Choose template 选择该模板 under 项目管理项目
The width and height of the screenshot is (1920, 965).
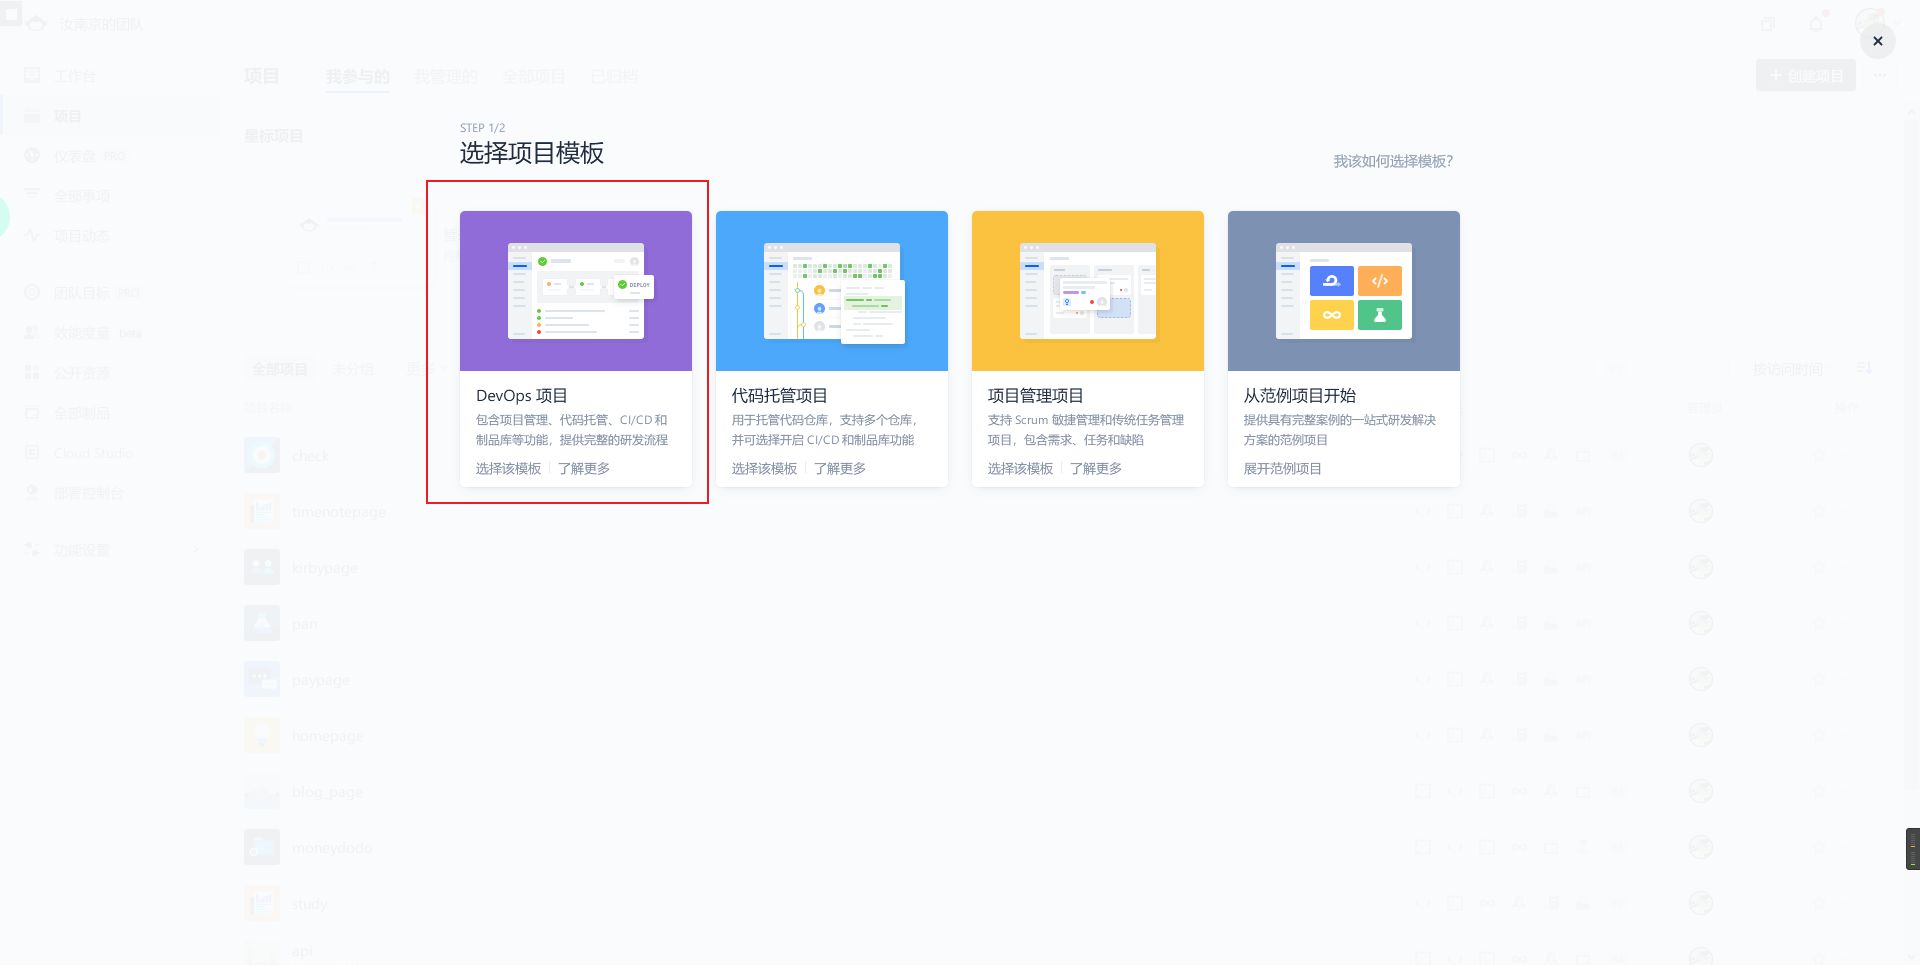click(x=1020, y=469)
